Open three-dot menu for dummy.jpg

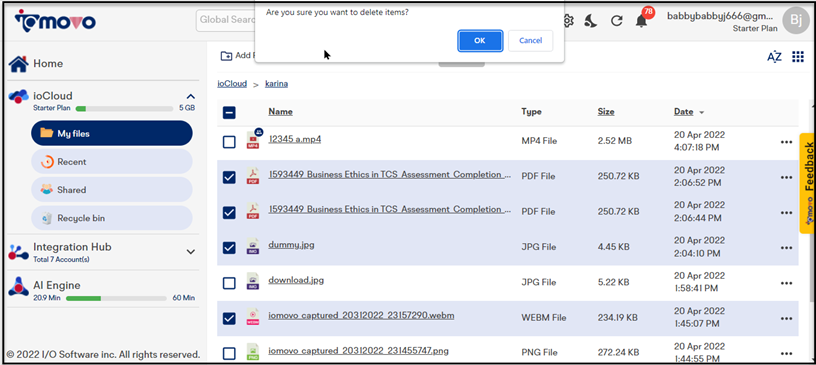tap(786, 248)
